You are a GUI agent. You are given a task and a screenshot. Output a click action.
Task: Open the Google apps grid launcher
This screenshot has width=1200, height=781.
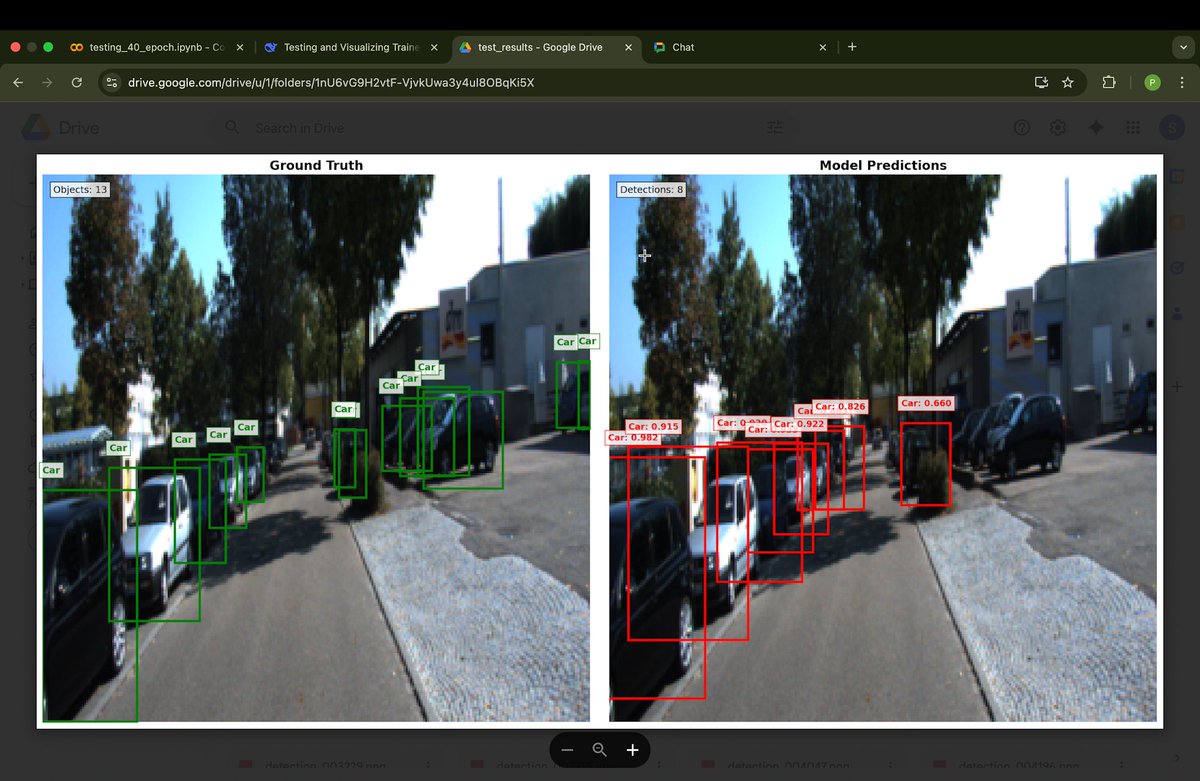coord(1134,127)
